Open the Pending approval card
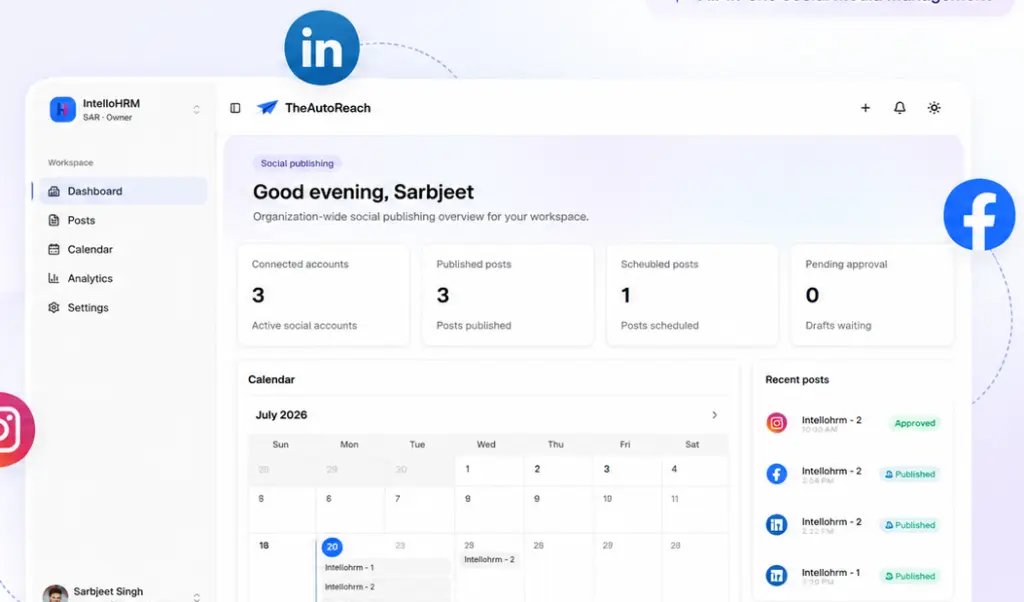 pos(872,295)
